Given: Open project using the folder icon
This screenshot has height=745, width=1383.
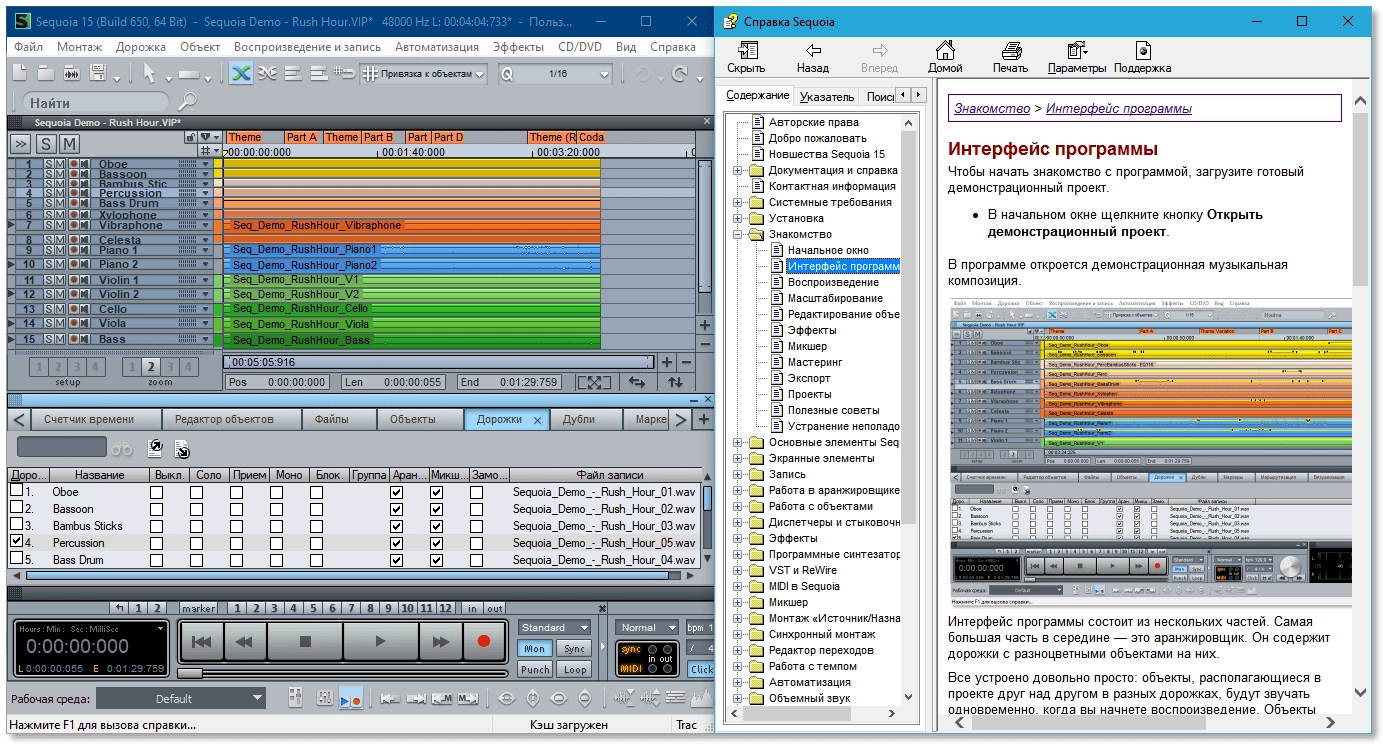Looking at the screenshot, I should point(46,73).
